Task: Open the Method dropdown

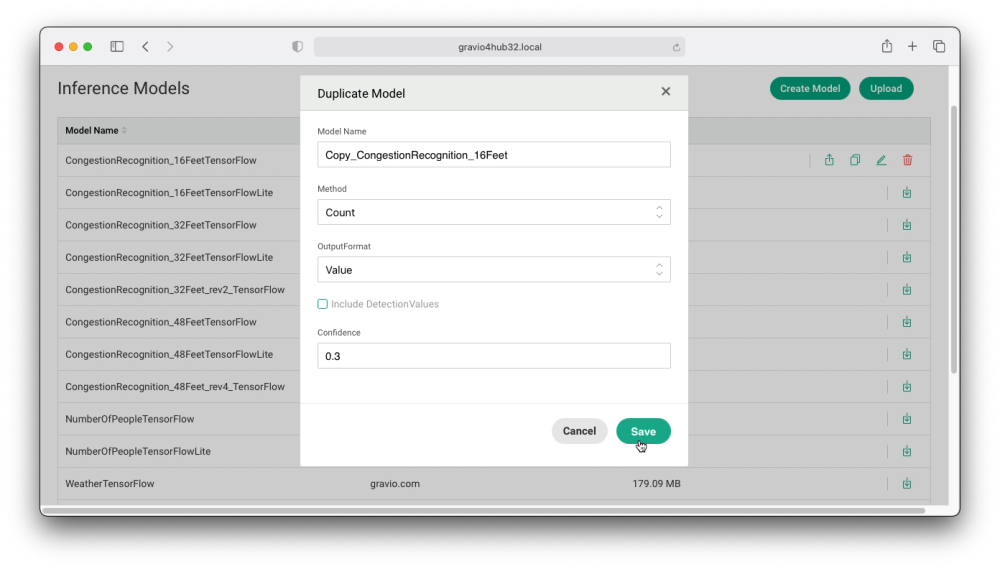Action: point(494,212)
